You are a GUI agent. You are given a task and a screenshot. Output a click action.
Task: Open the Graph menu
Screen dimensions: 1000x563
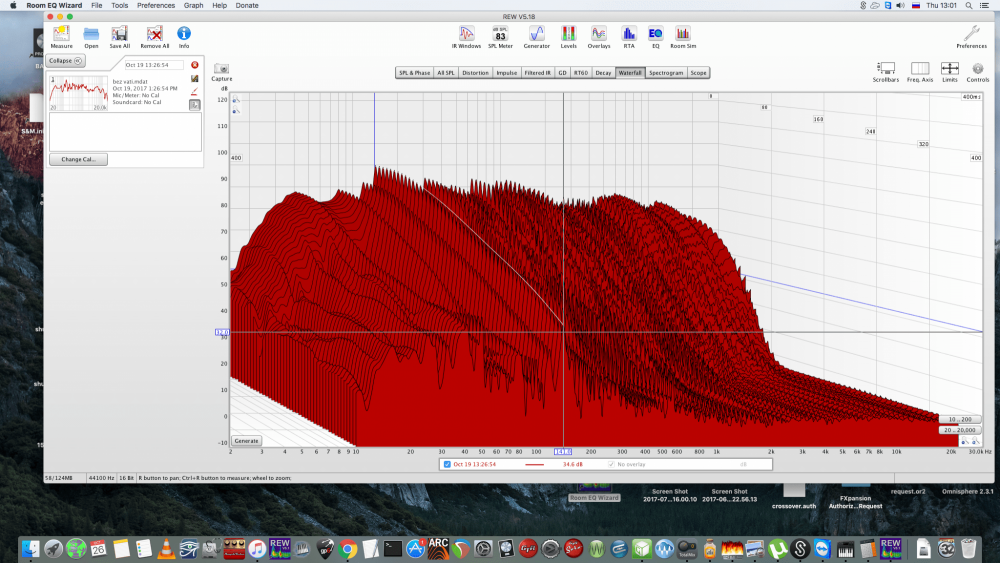point(193,5)
